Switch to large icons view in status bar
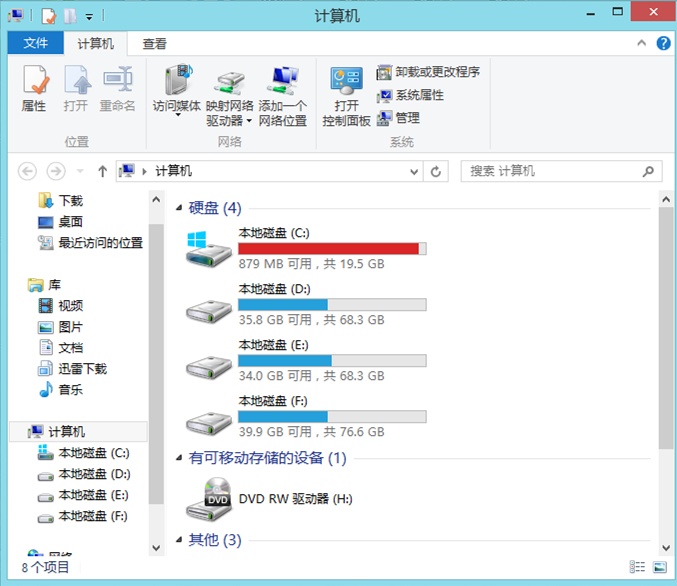The image size is (677, 586). tap(659, 567)
